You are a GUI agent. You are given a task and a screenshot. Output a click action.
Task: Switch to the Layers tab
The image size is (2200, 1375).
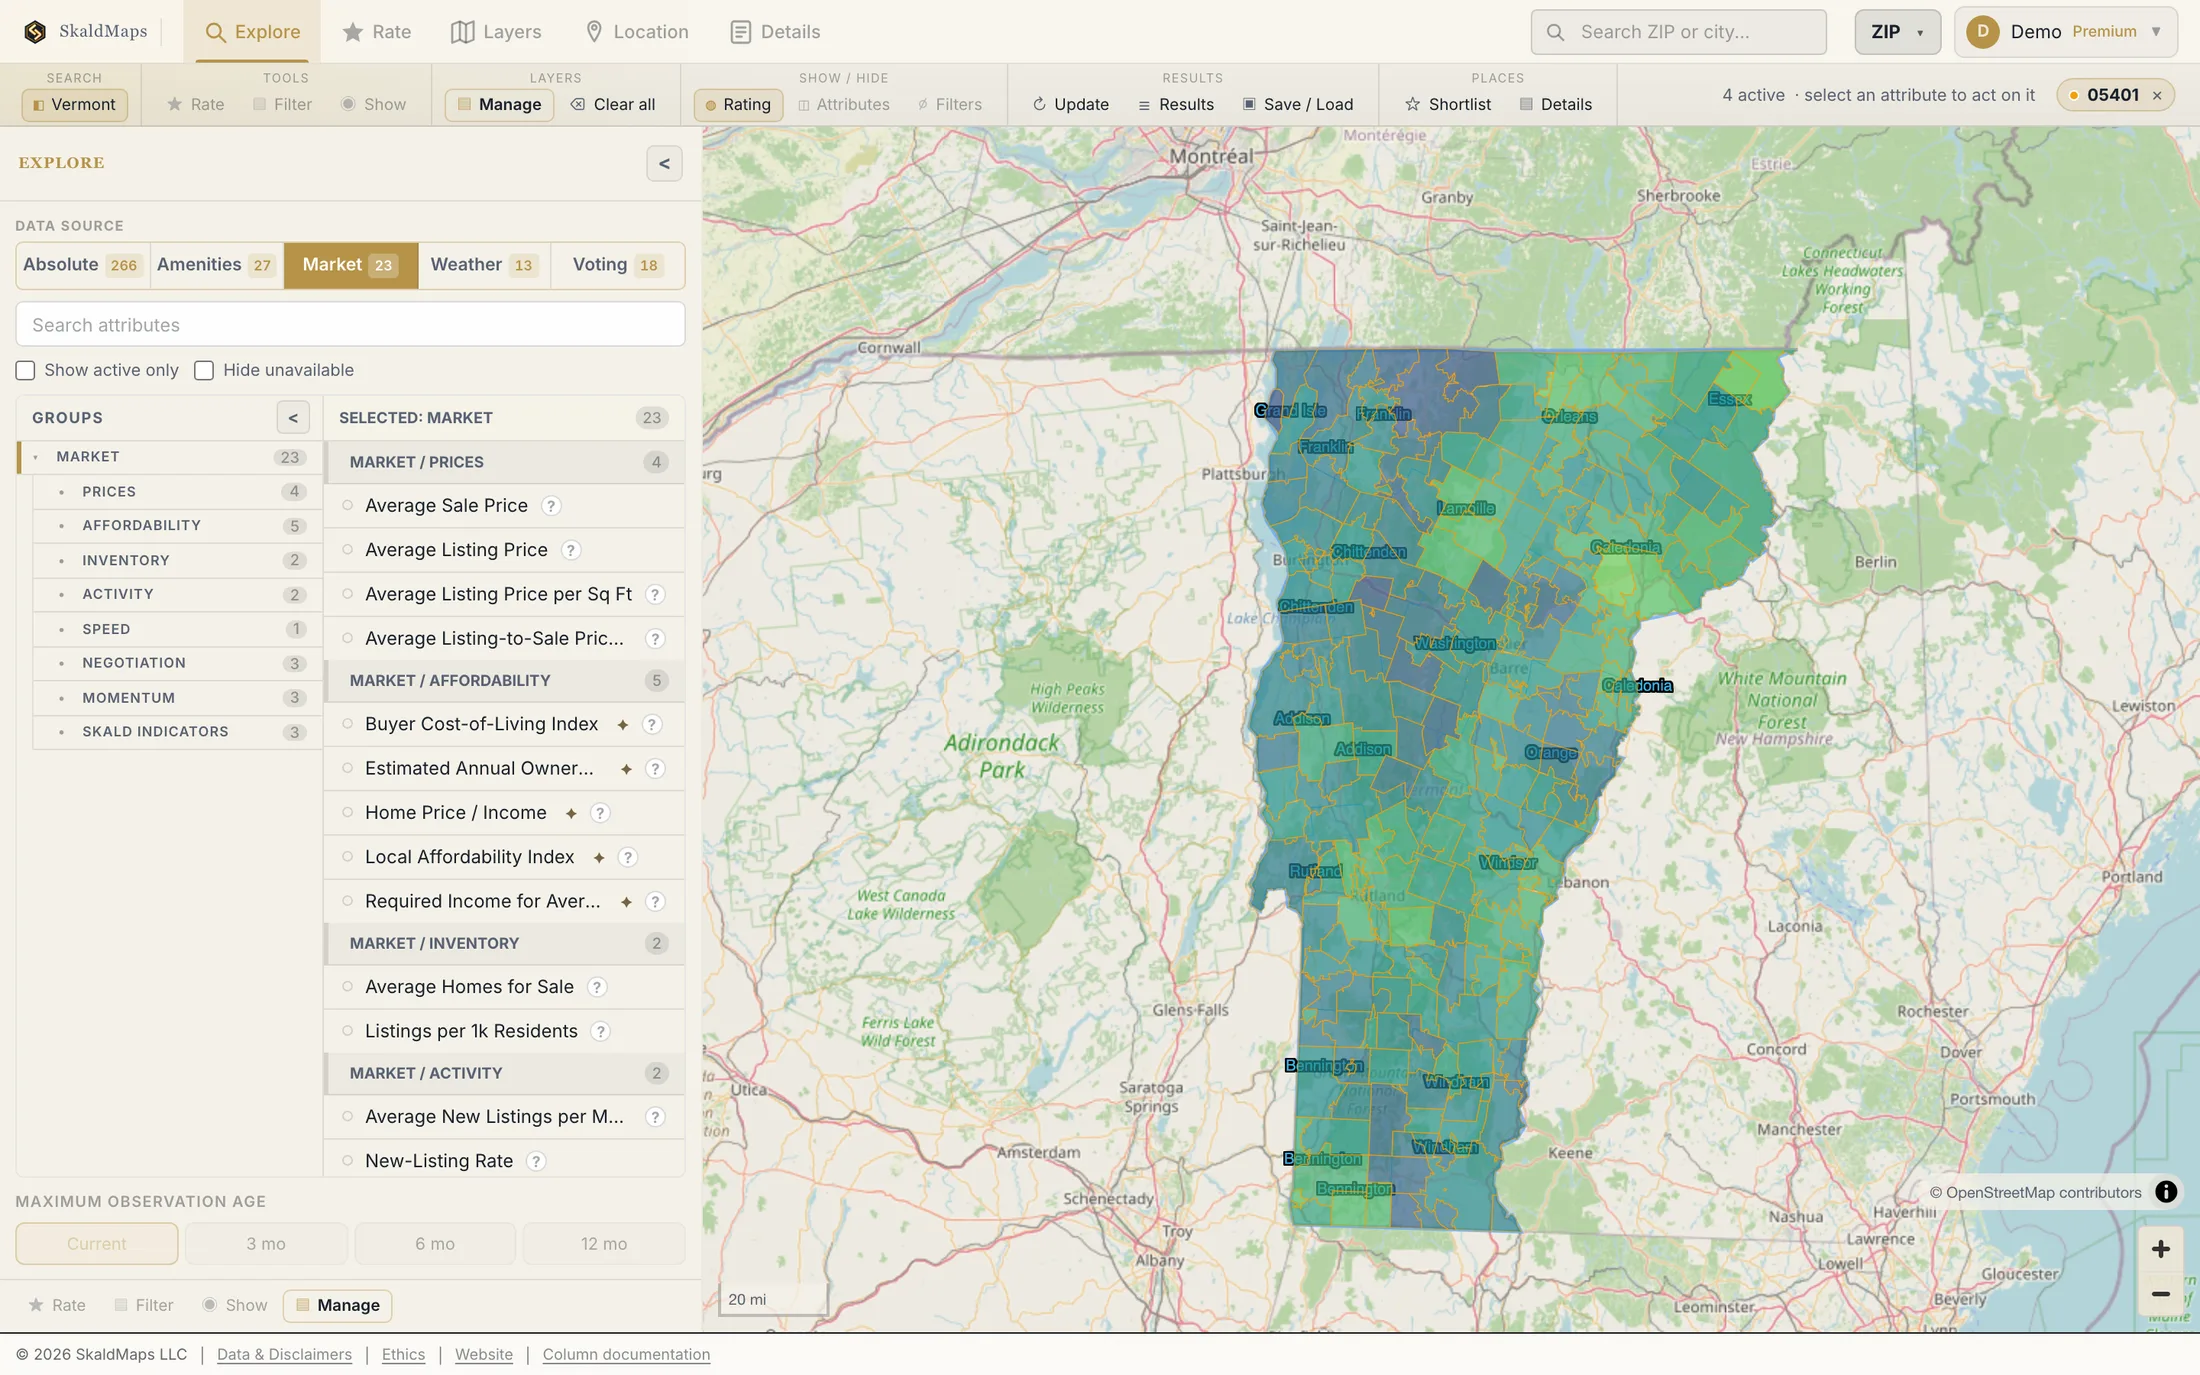click(496, 32)
